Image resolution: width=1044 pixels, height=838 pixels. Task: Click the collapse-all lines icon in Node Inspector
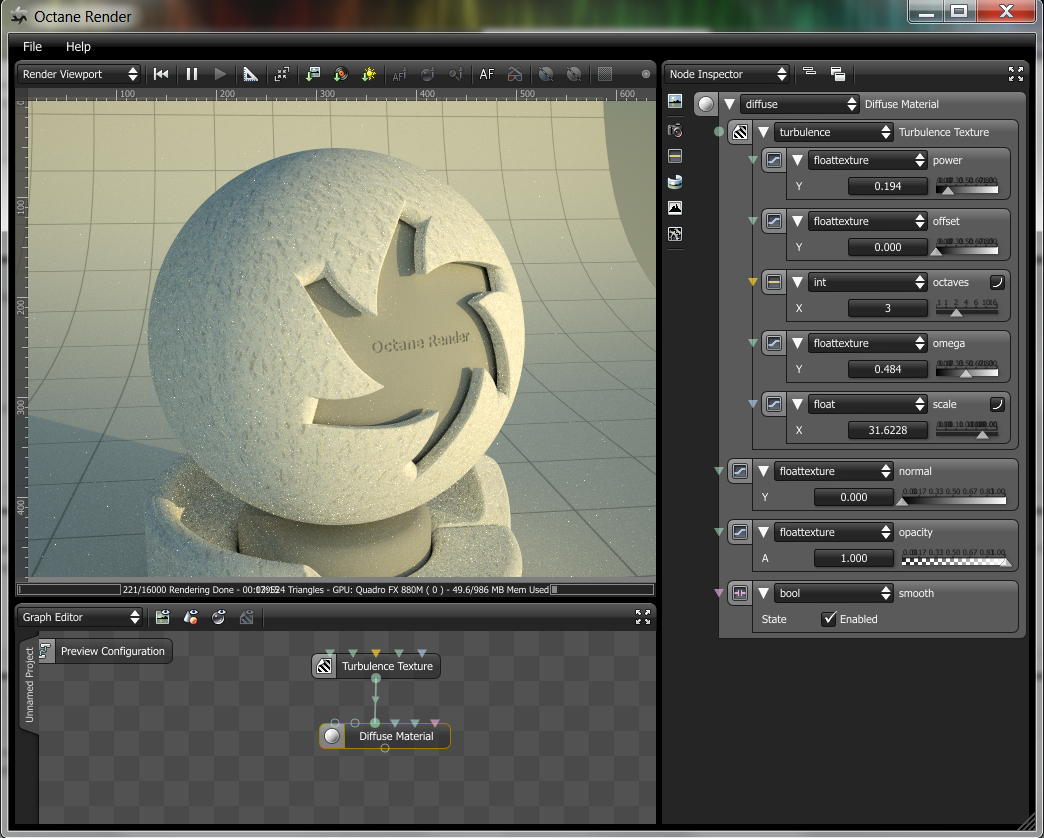(810, 73)
